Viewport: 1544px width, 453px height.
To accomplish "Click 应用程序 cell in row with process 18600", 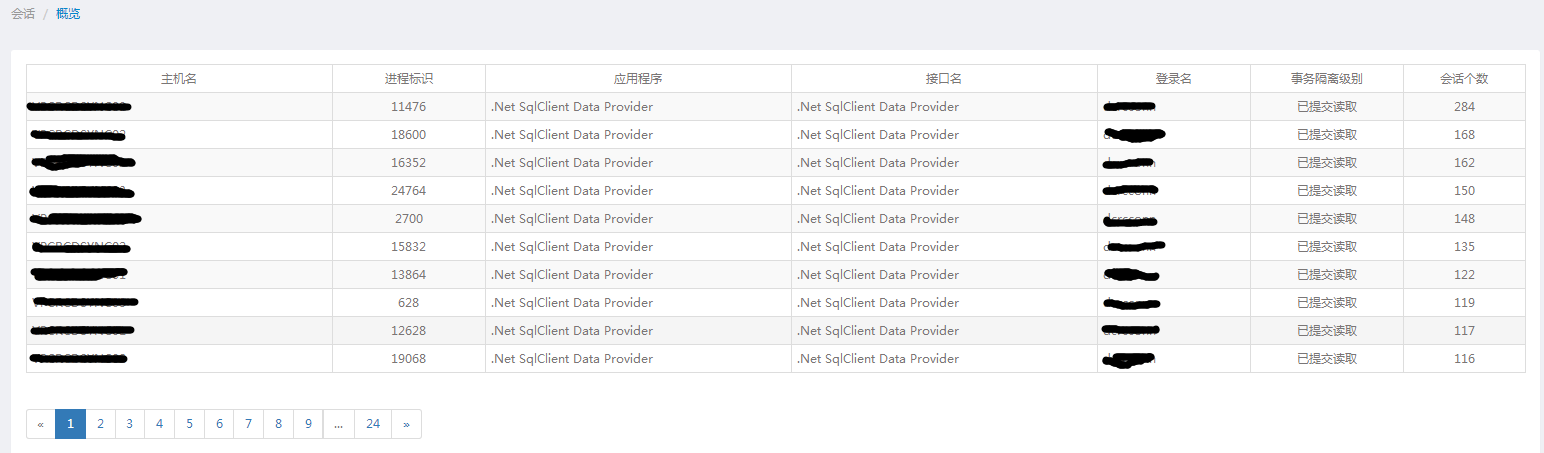I will 638,135.
